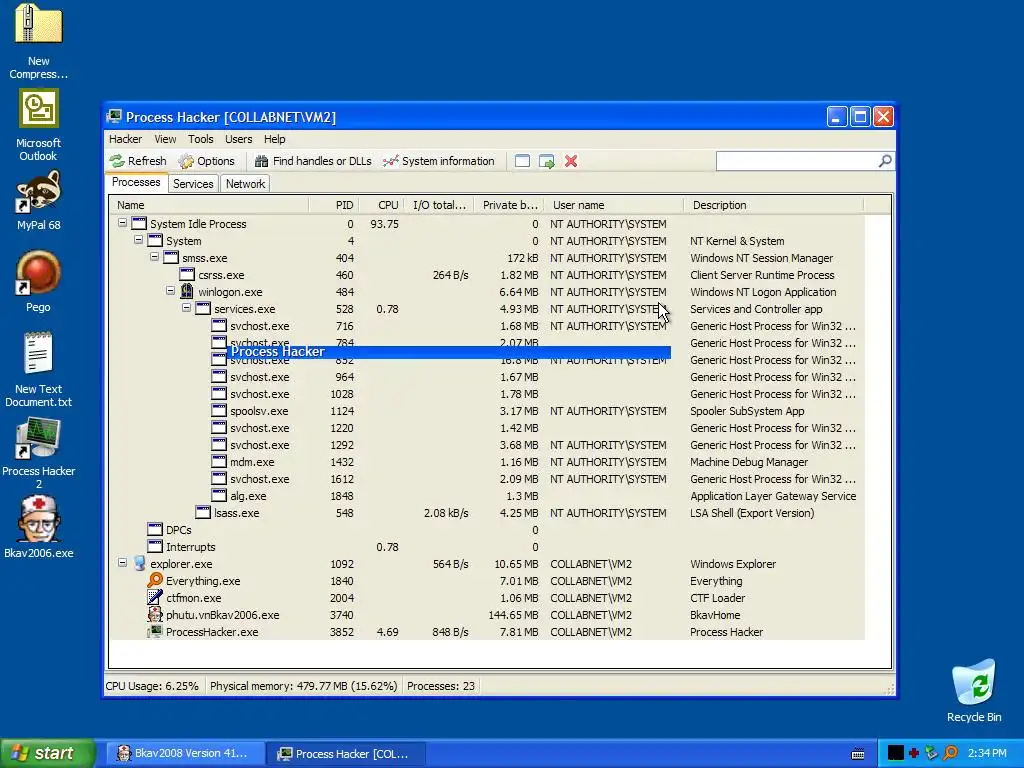Image resolution: width=1024 pixels, height=768 pixels.
Task: Select the Processes tab
Action: coord(136,182)
